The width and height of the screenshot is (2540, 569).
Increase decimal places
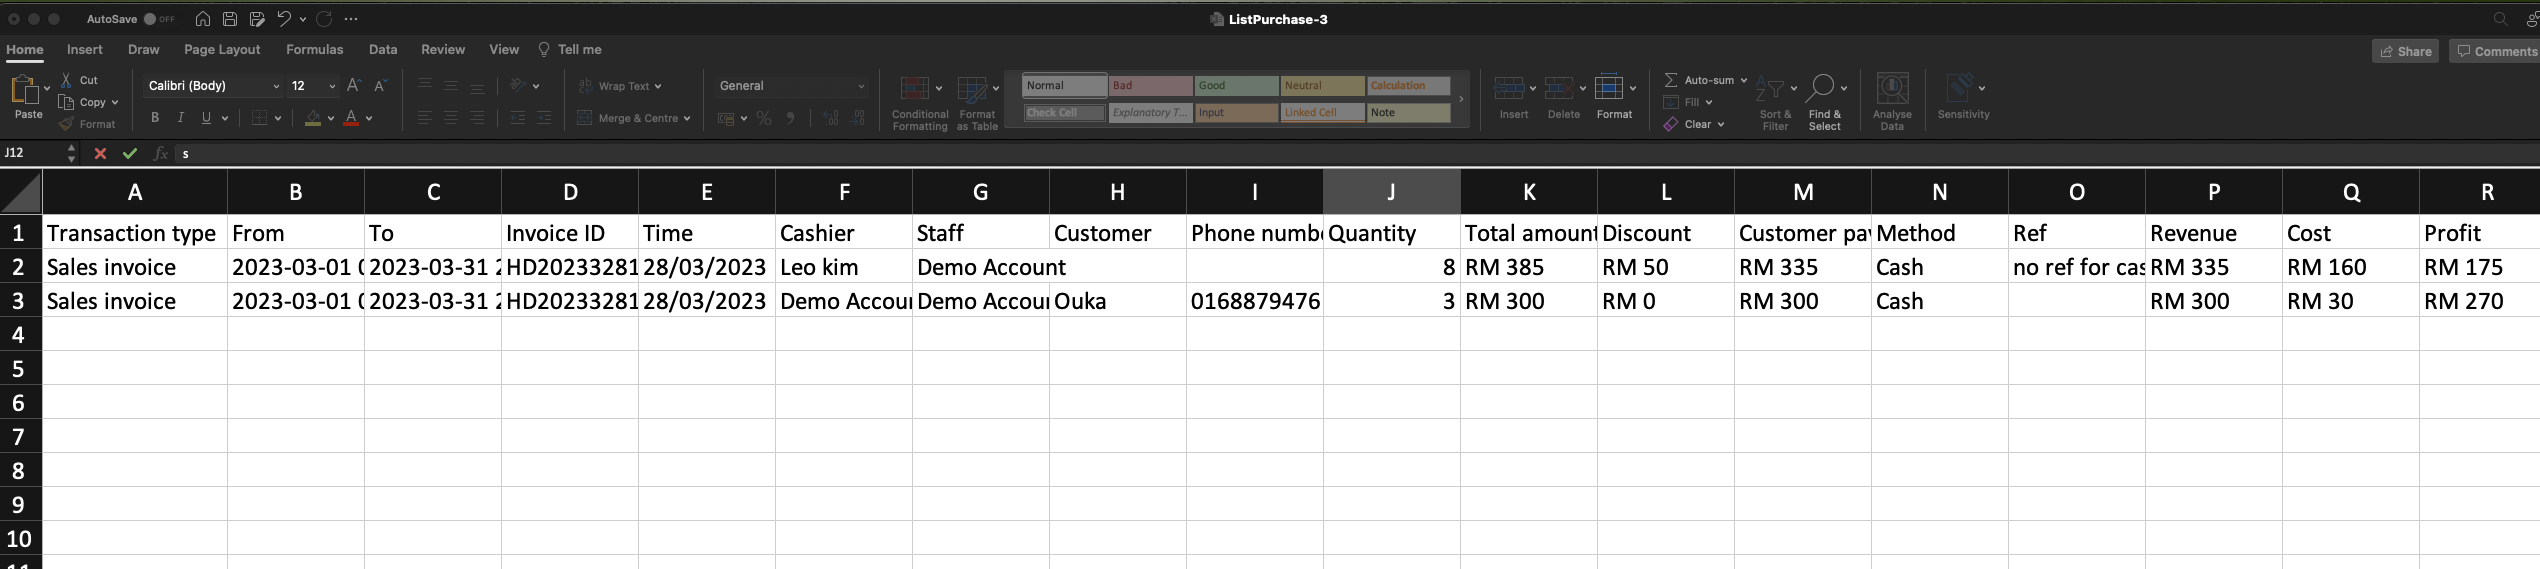coord(831,118)
